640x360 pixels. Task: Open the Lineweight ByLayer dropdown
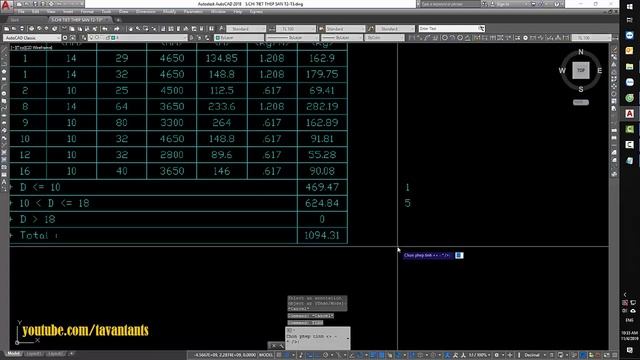[341, 38]
